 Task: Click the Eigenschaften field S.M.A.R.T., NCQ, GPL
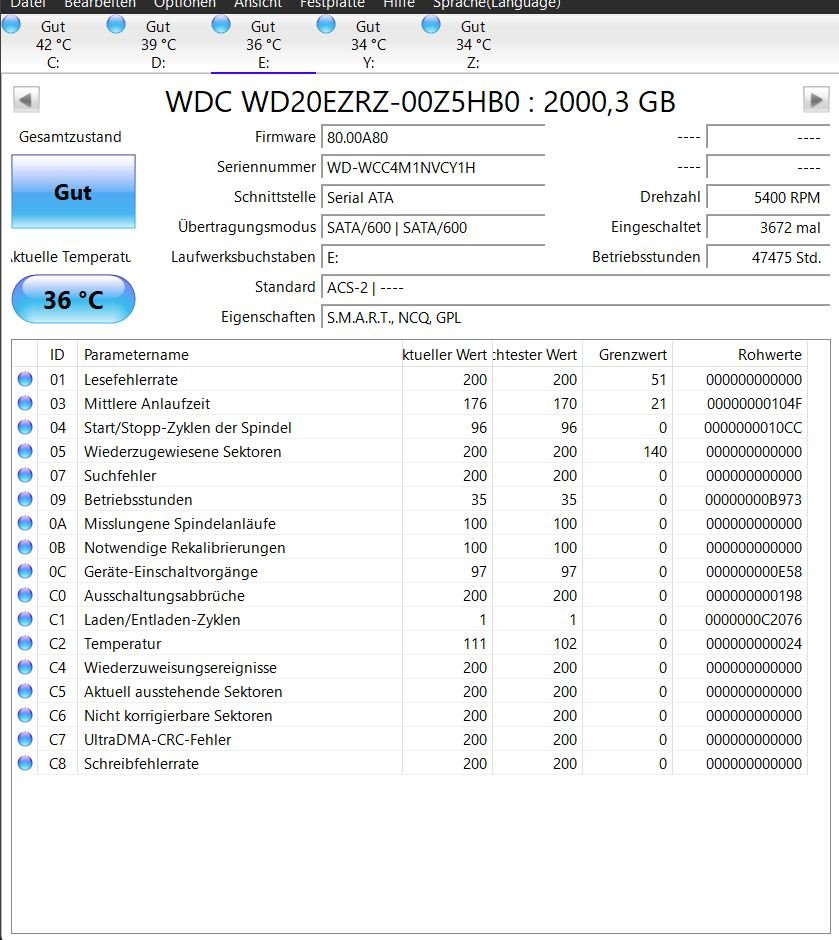(x=575, y=317)
